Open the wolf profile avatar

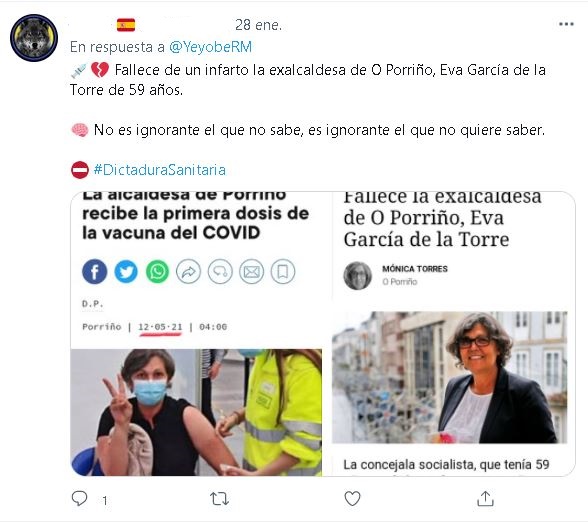click(x=34, y=38)
